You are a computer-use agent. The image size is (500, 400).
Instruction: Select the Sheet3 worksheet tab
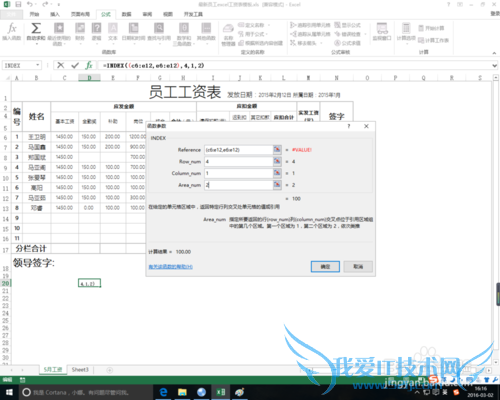click(80, 369)
